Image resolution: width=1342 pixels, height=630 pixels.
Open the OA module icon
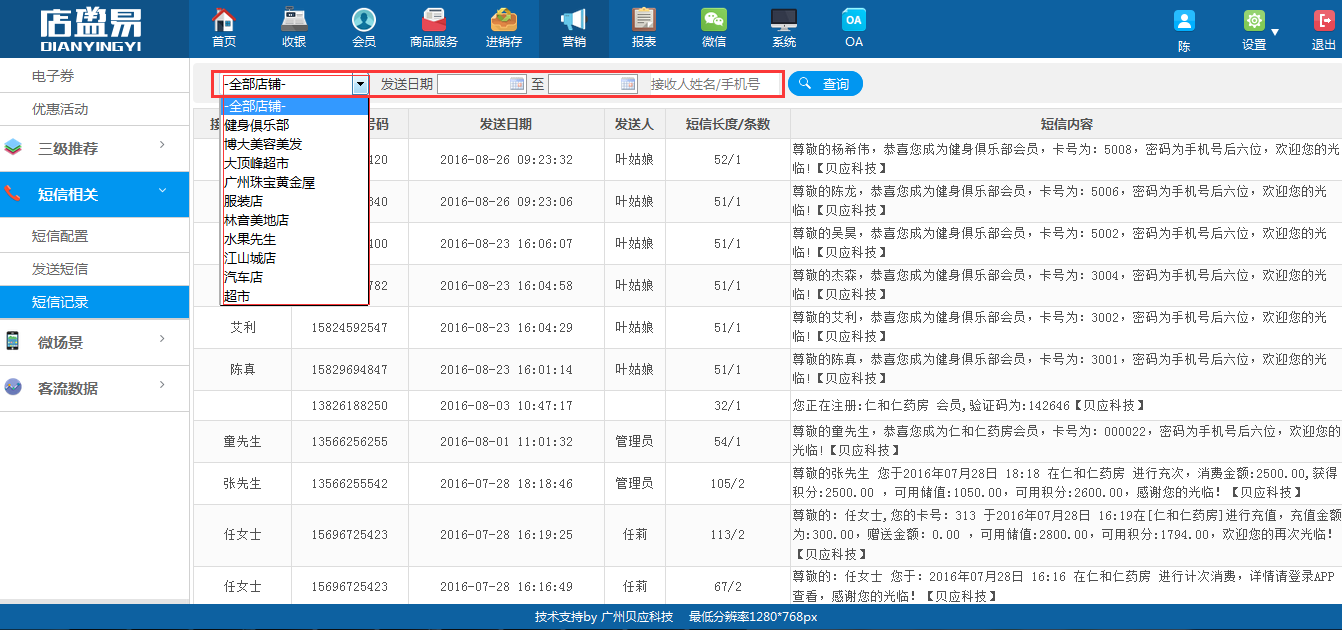coord(854,20)
